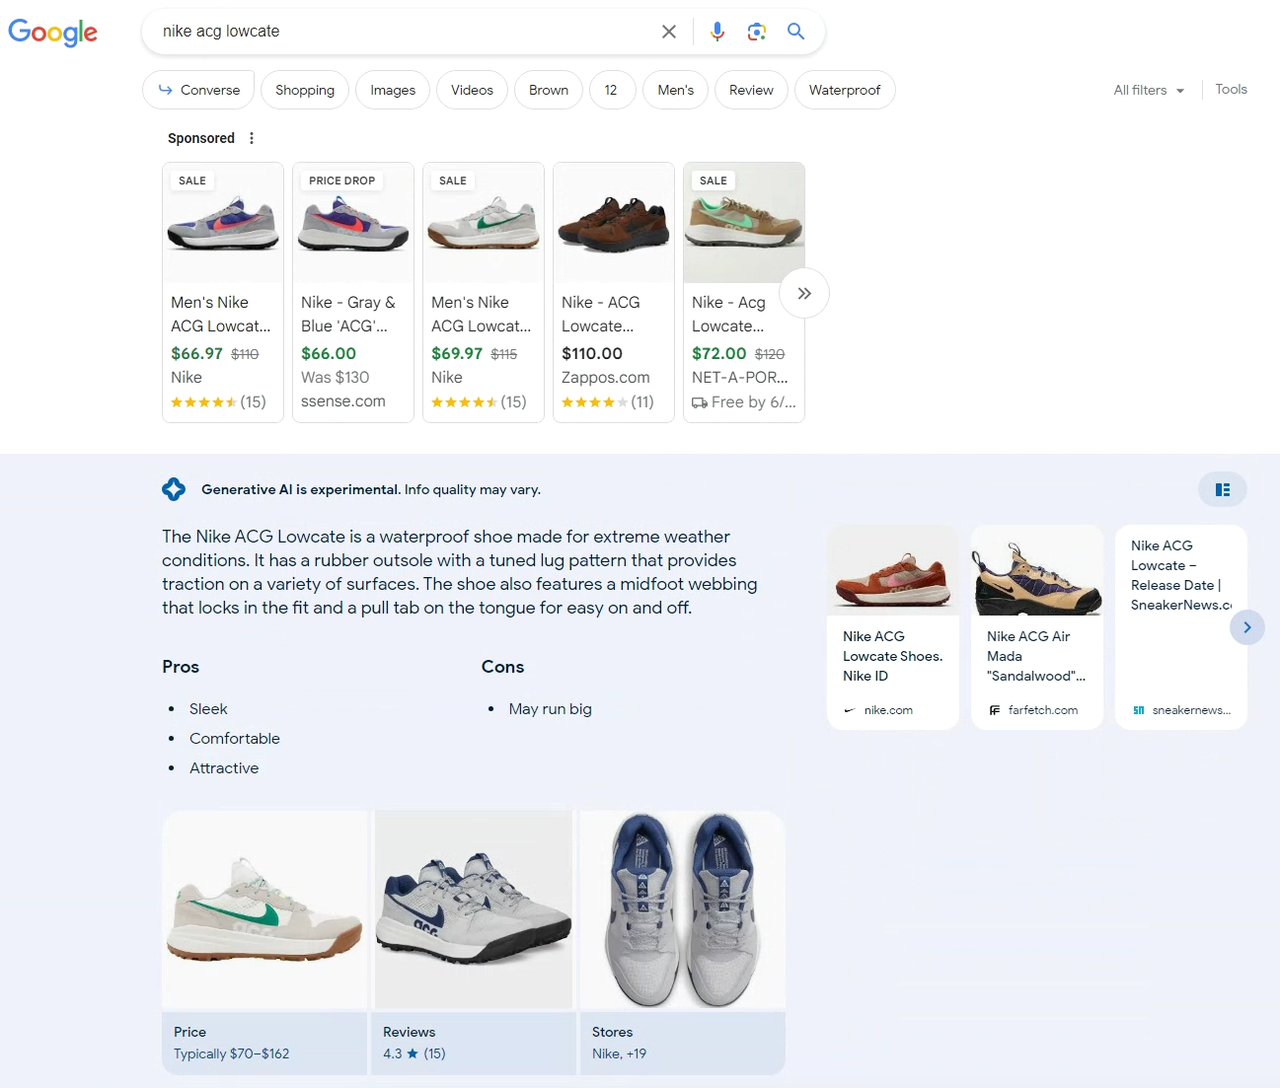Click 'Generative AI is experimental' notice text
The height and width of the screenshot is (1088, 1280).
[x=300, y=490]
